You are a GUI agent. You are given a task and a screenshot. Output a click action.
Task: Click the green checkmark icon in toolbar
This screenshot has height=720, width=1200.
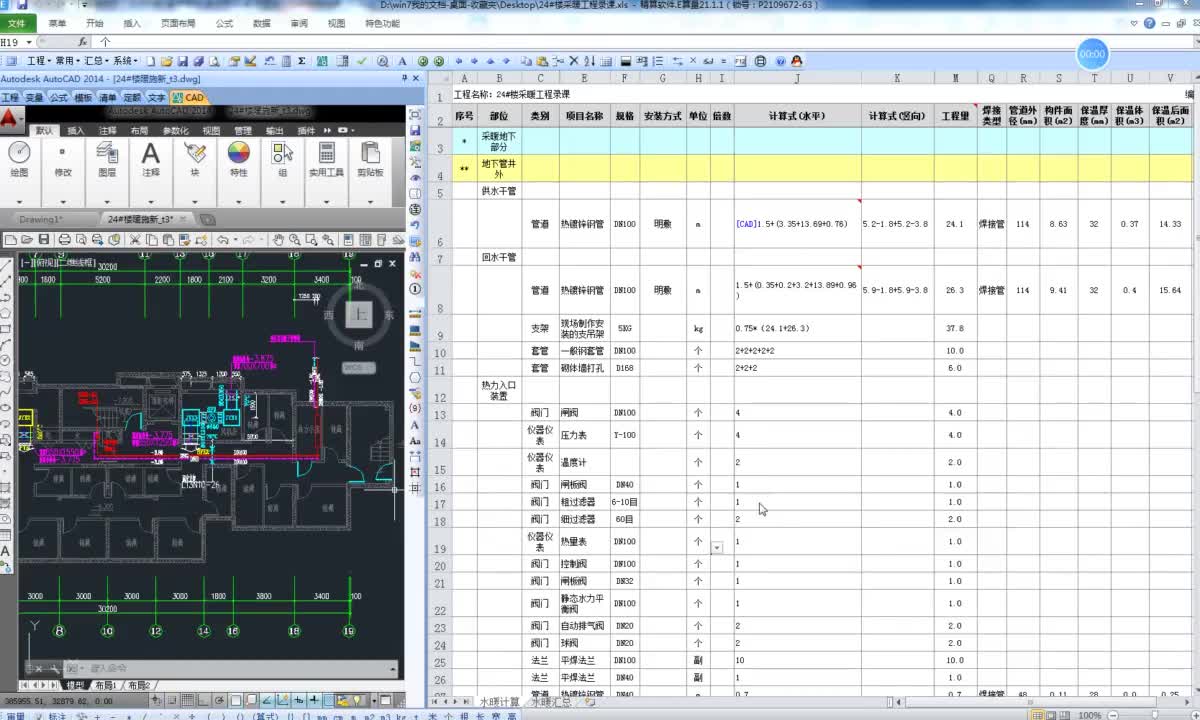coord(361,61)
